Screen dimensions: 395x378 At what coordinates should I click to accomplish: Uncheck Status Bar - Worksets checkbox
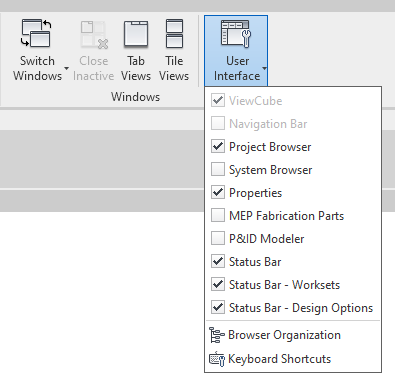[x=218, y=285]
